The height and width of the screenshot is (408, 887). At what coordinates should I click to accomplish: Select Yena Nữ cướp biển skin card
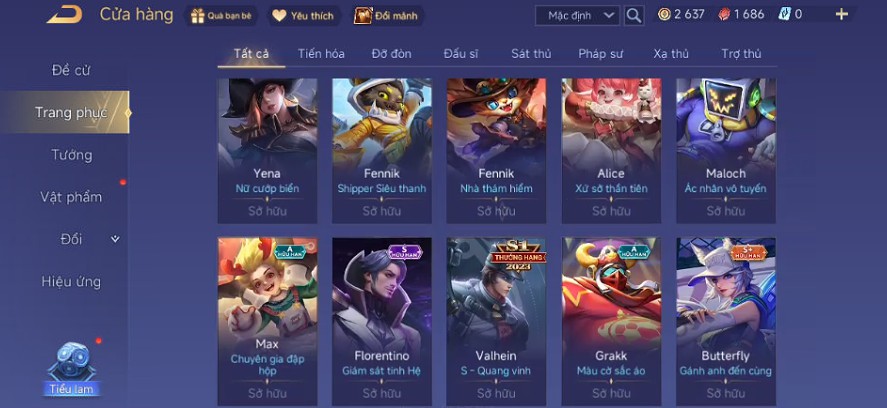(268, 151)
